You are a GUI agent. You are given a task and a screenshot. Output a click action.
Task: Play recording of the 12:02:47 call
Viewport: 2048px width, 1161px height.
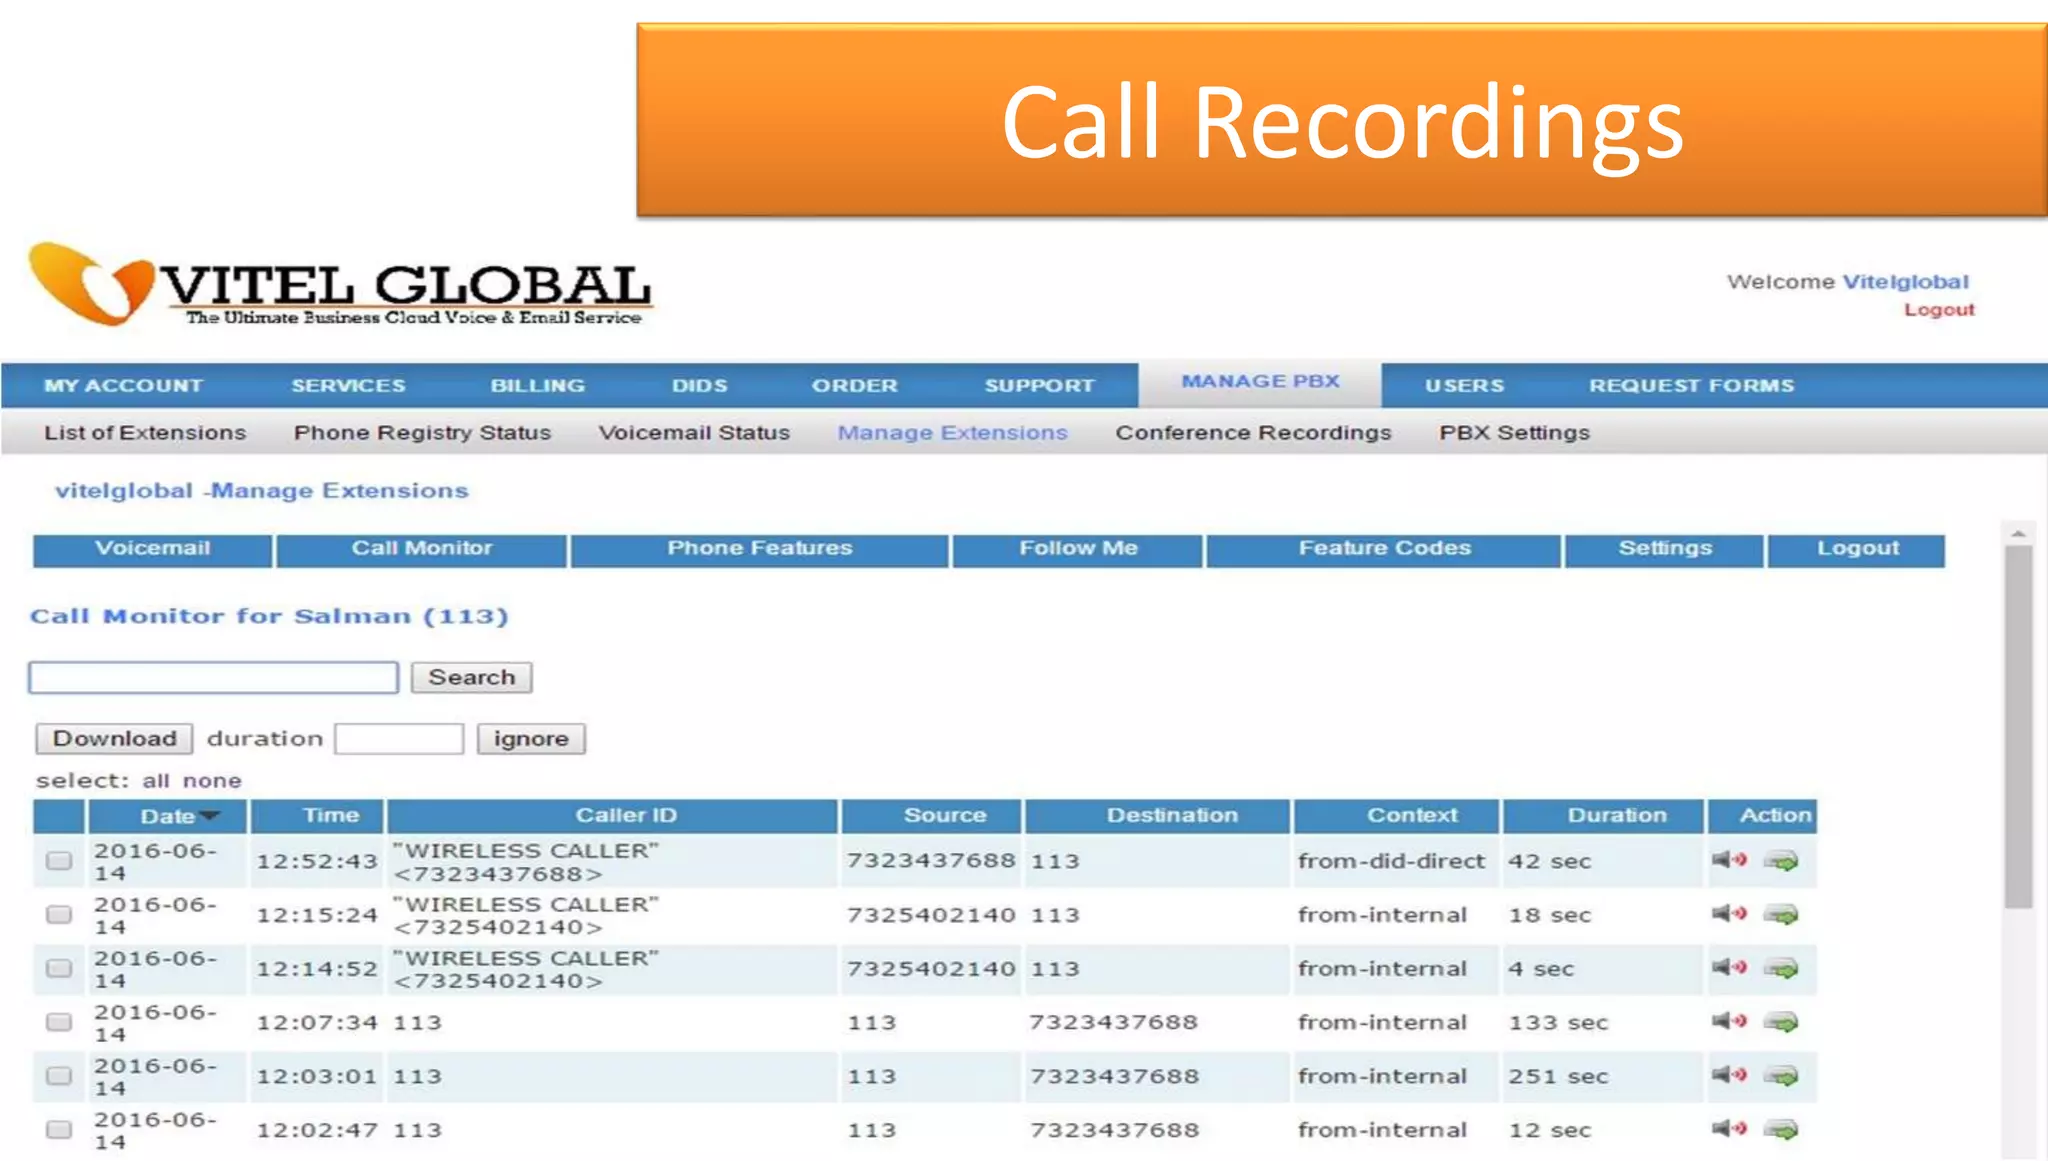point(1729,1129)
